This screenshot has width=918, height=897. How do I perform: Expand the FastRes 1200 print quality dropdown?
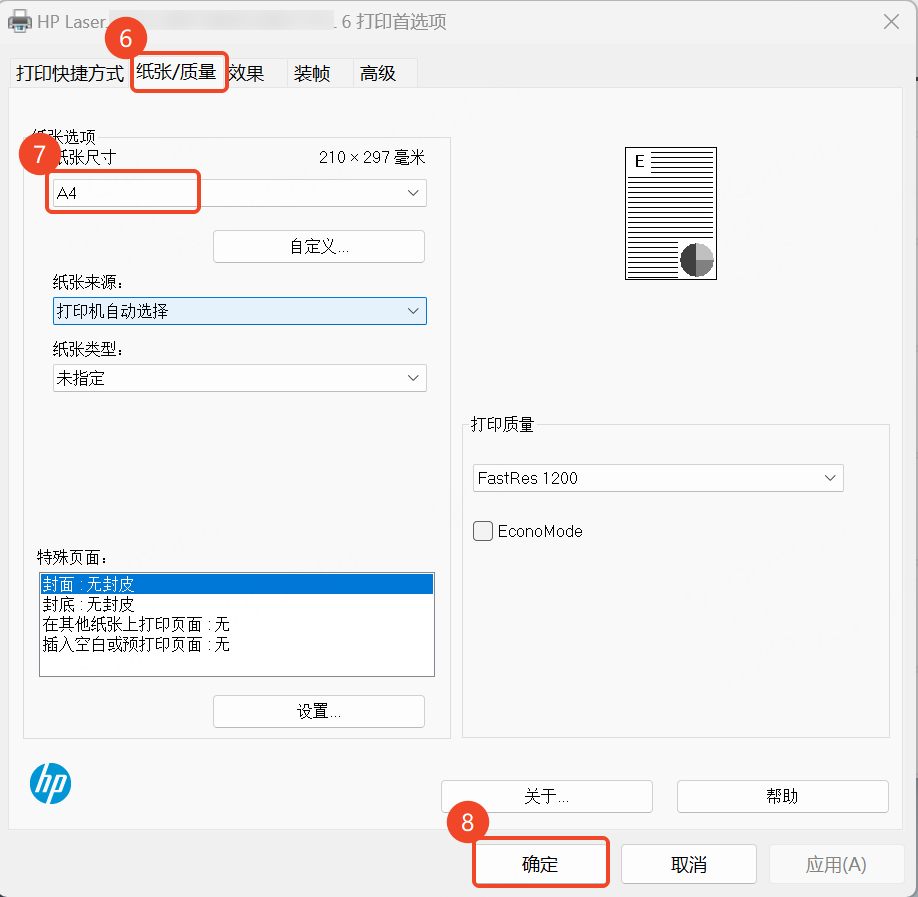[x=658, y=478]
